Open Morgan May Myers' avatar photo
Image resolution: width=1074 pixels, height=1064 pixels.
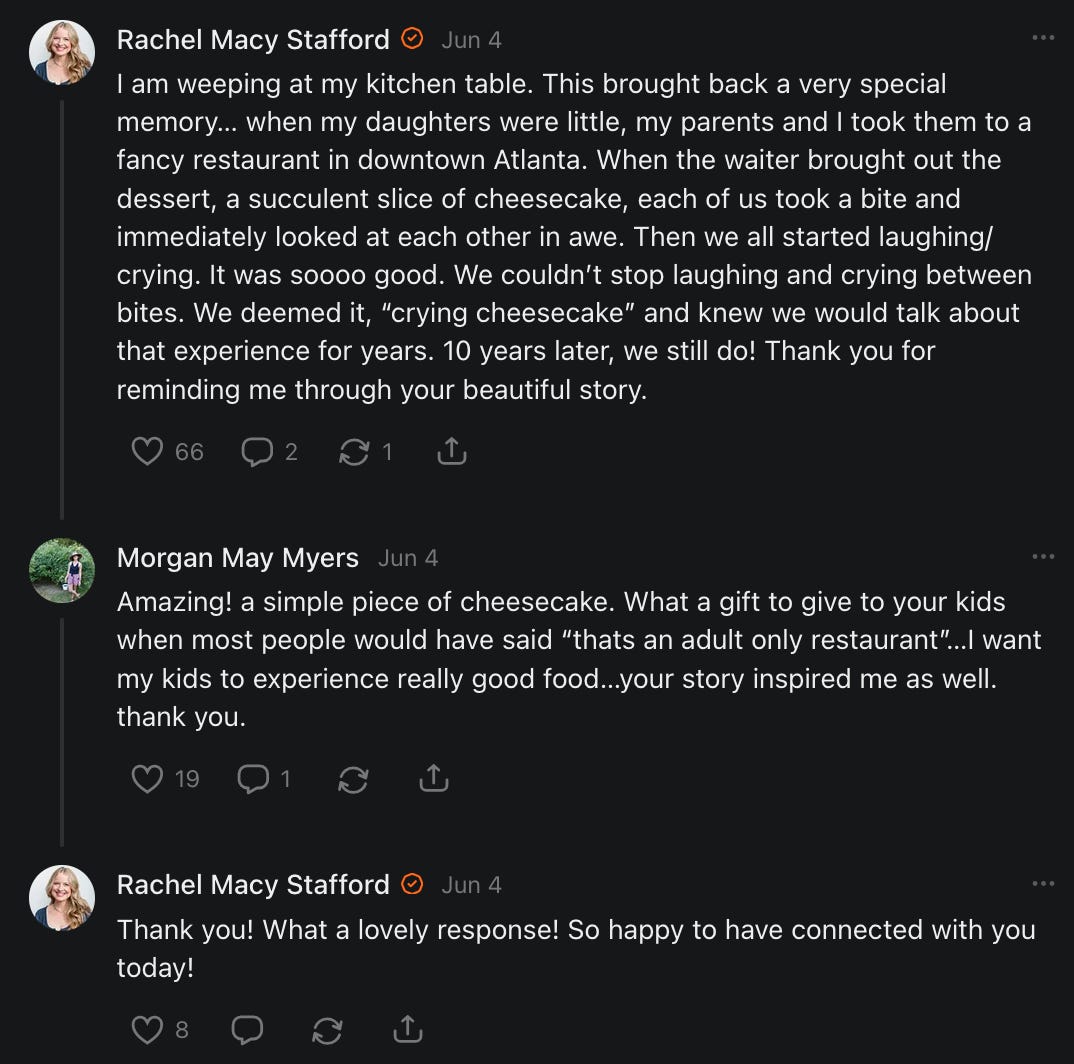tap(62, 571)
